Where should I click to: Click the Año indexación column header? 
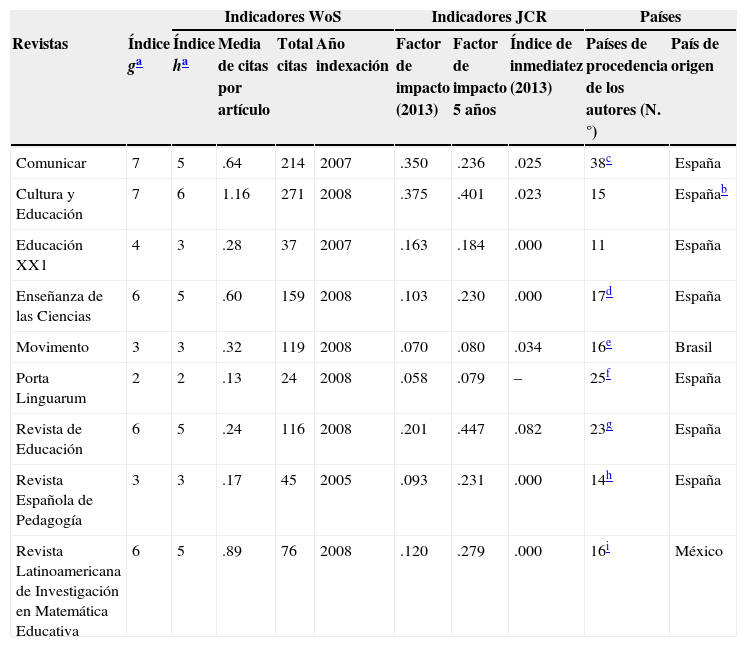351,54
